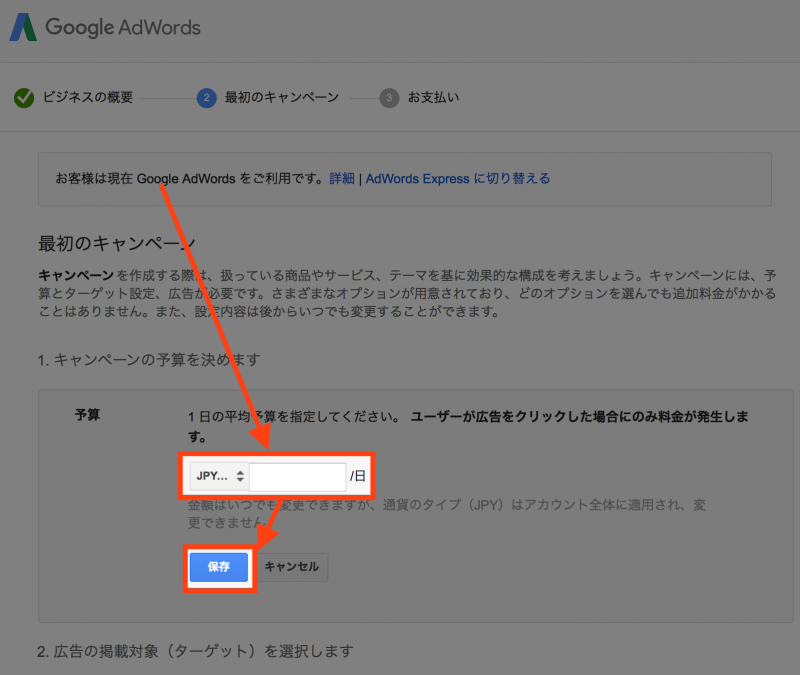Click the green checkmark beside ビジネスの概要
This screenshot has width=800, height=675.
[x=24, y=98]
